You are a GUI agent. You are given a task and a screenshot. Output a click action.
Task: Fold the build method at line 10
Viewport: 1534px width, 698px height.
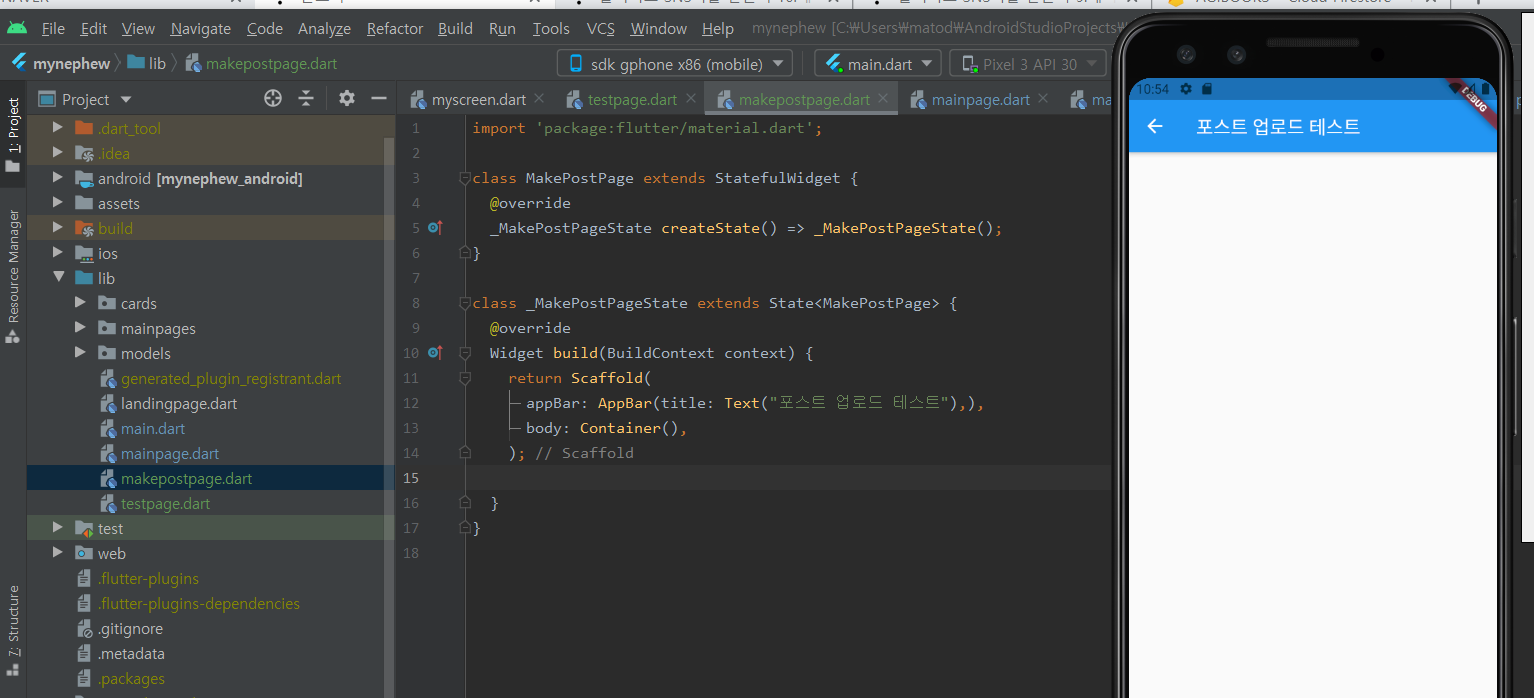pyautogui.click(x=464, y=353)
